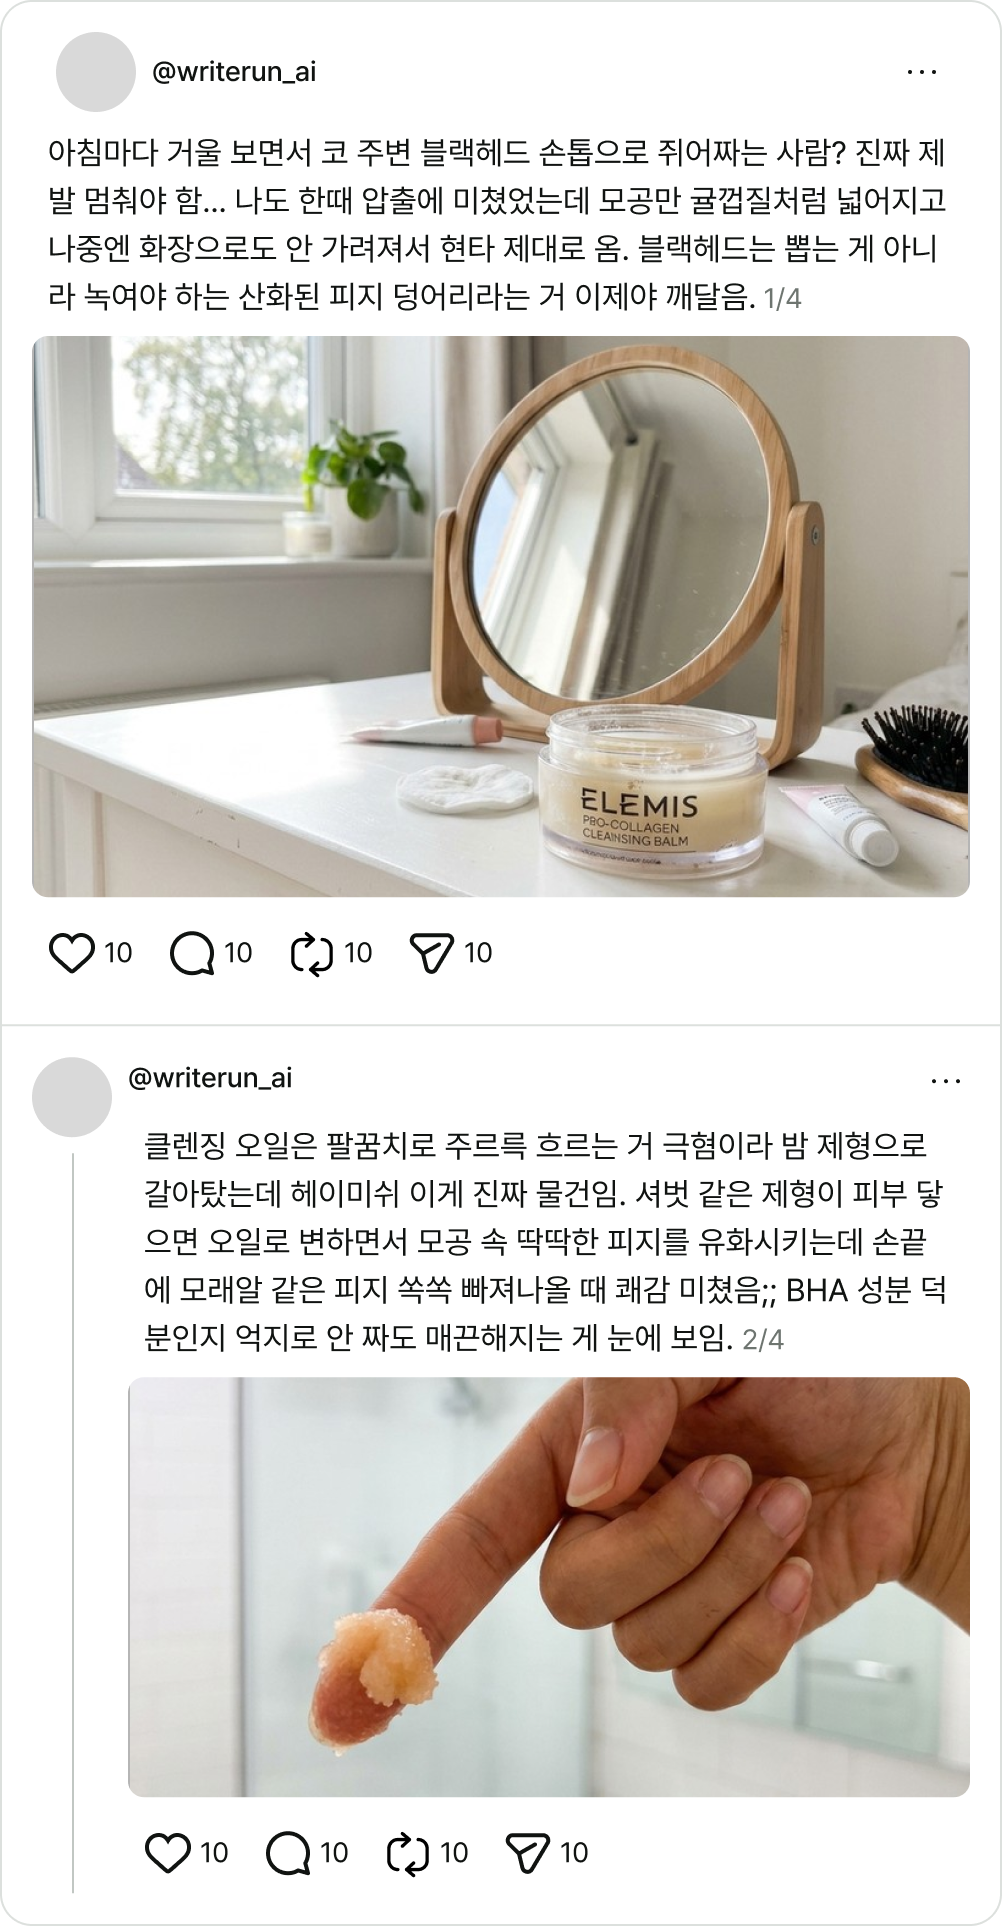
Task: Visit @writerun_ai from the second post
Action: [x=210, y=1078]
